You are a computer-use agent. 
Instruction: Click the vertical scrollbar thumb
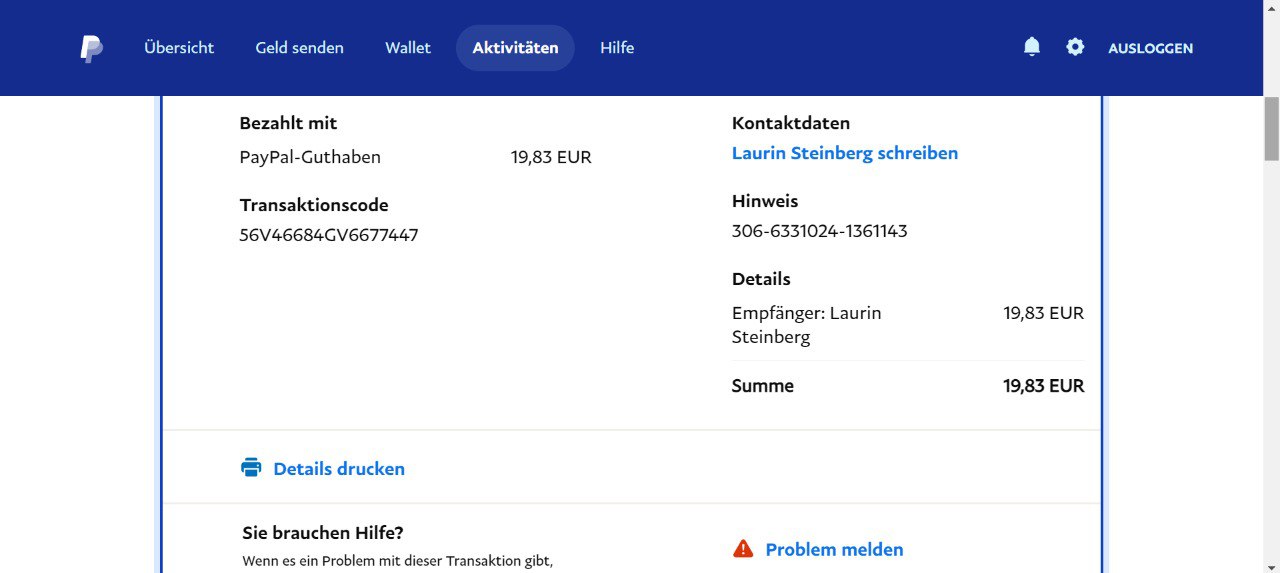1271,128
